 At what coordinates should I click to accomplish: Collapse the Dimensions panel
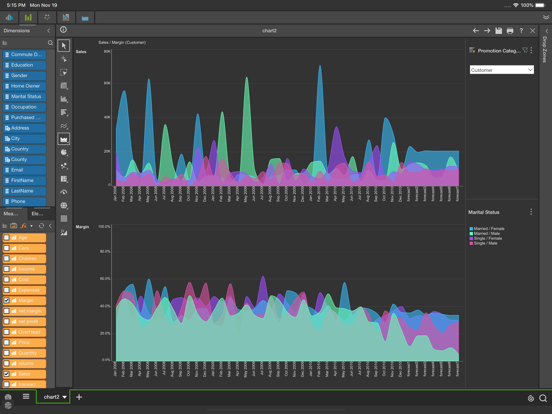[49, 31]
